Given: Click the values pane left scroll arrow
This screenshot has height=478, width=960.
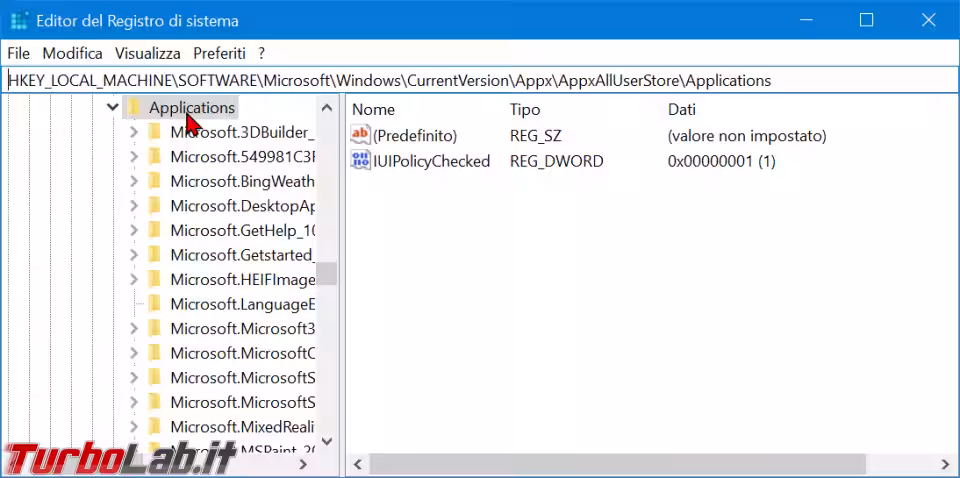Looking at the screenshot, I should coord(358,464).
